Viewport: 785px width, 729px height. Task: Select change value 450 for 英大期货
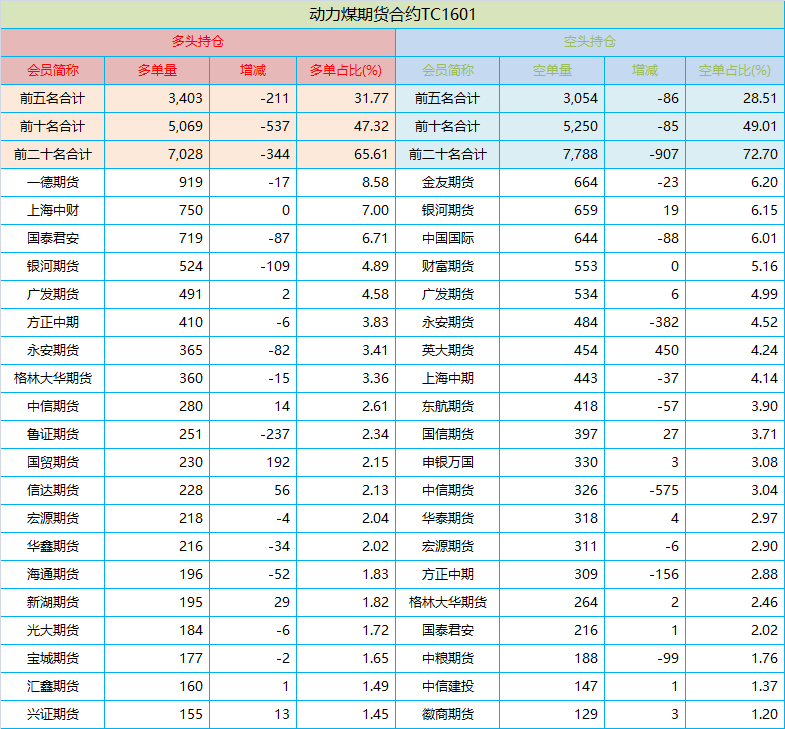pyautogui.click(x=667, y=350)
